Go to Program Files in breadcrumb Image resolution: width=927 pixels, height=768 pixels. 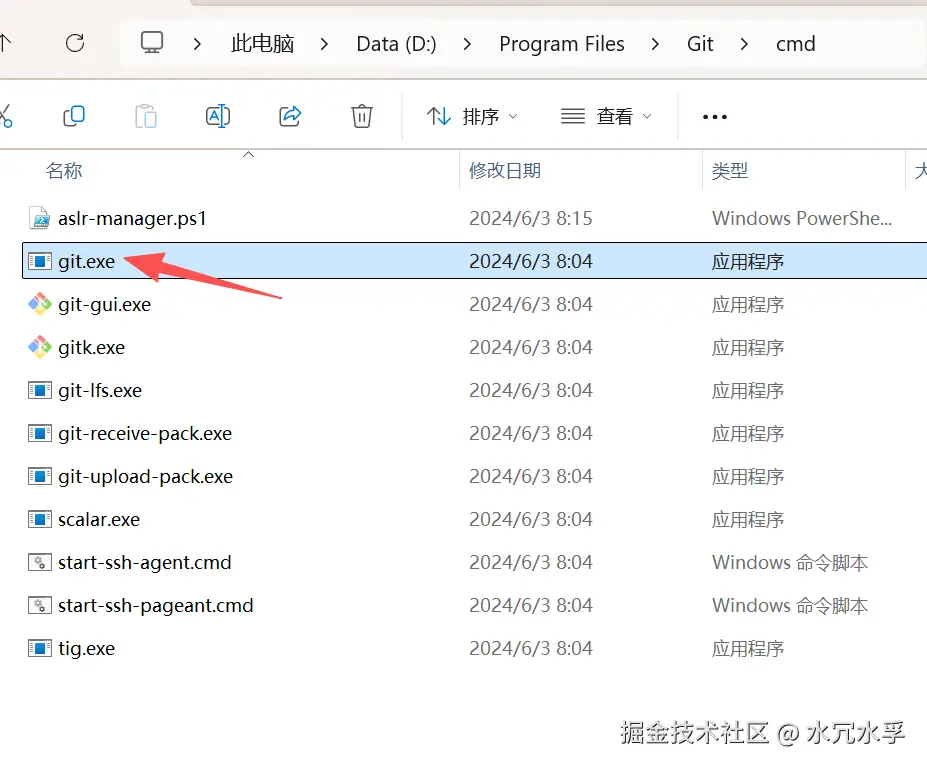pyautogui.click(x=562, y=44)
